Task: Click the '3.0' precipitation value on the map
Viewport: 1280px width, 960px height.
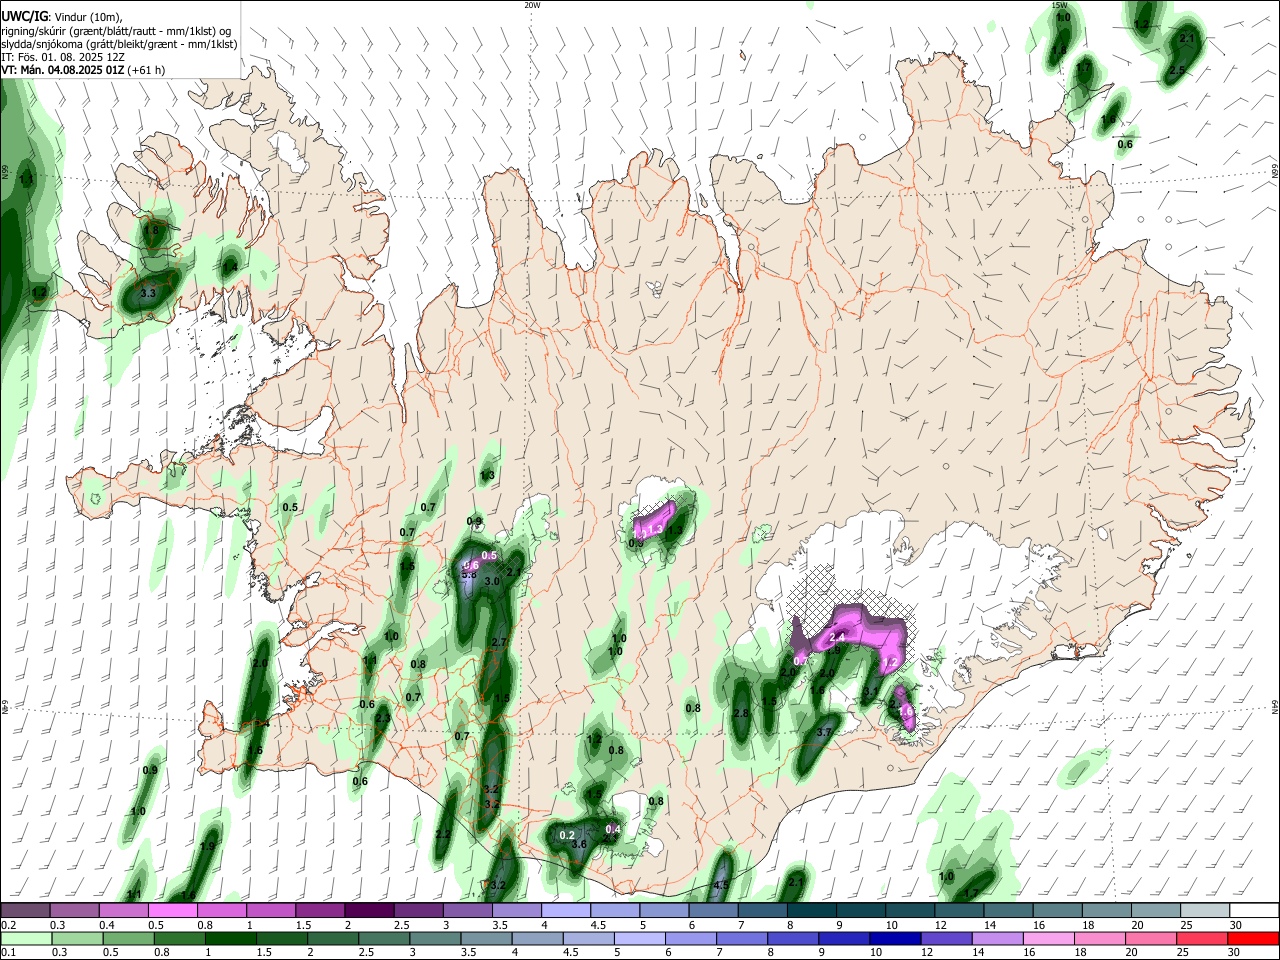Action: [492, 581]
